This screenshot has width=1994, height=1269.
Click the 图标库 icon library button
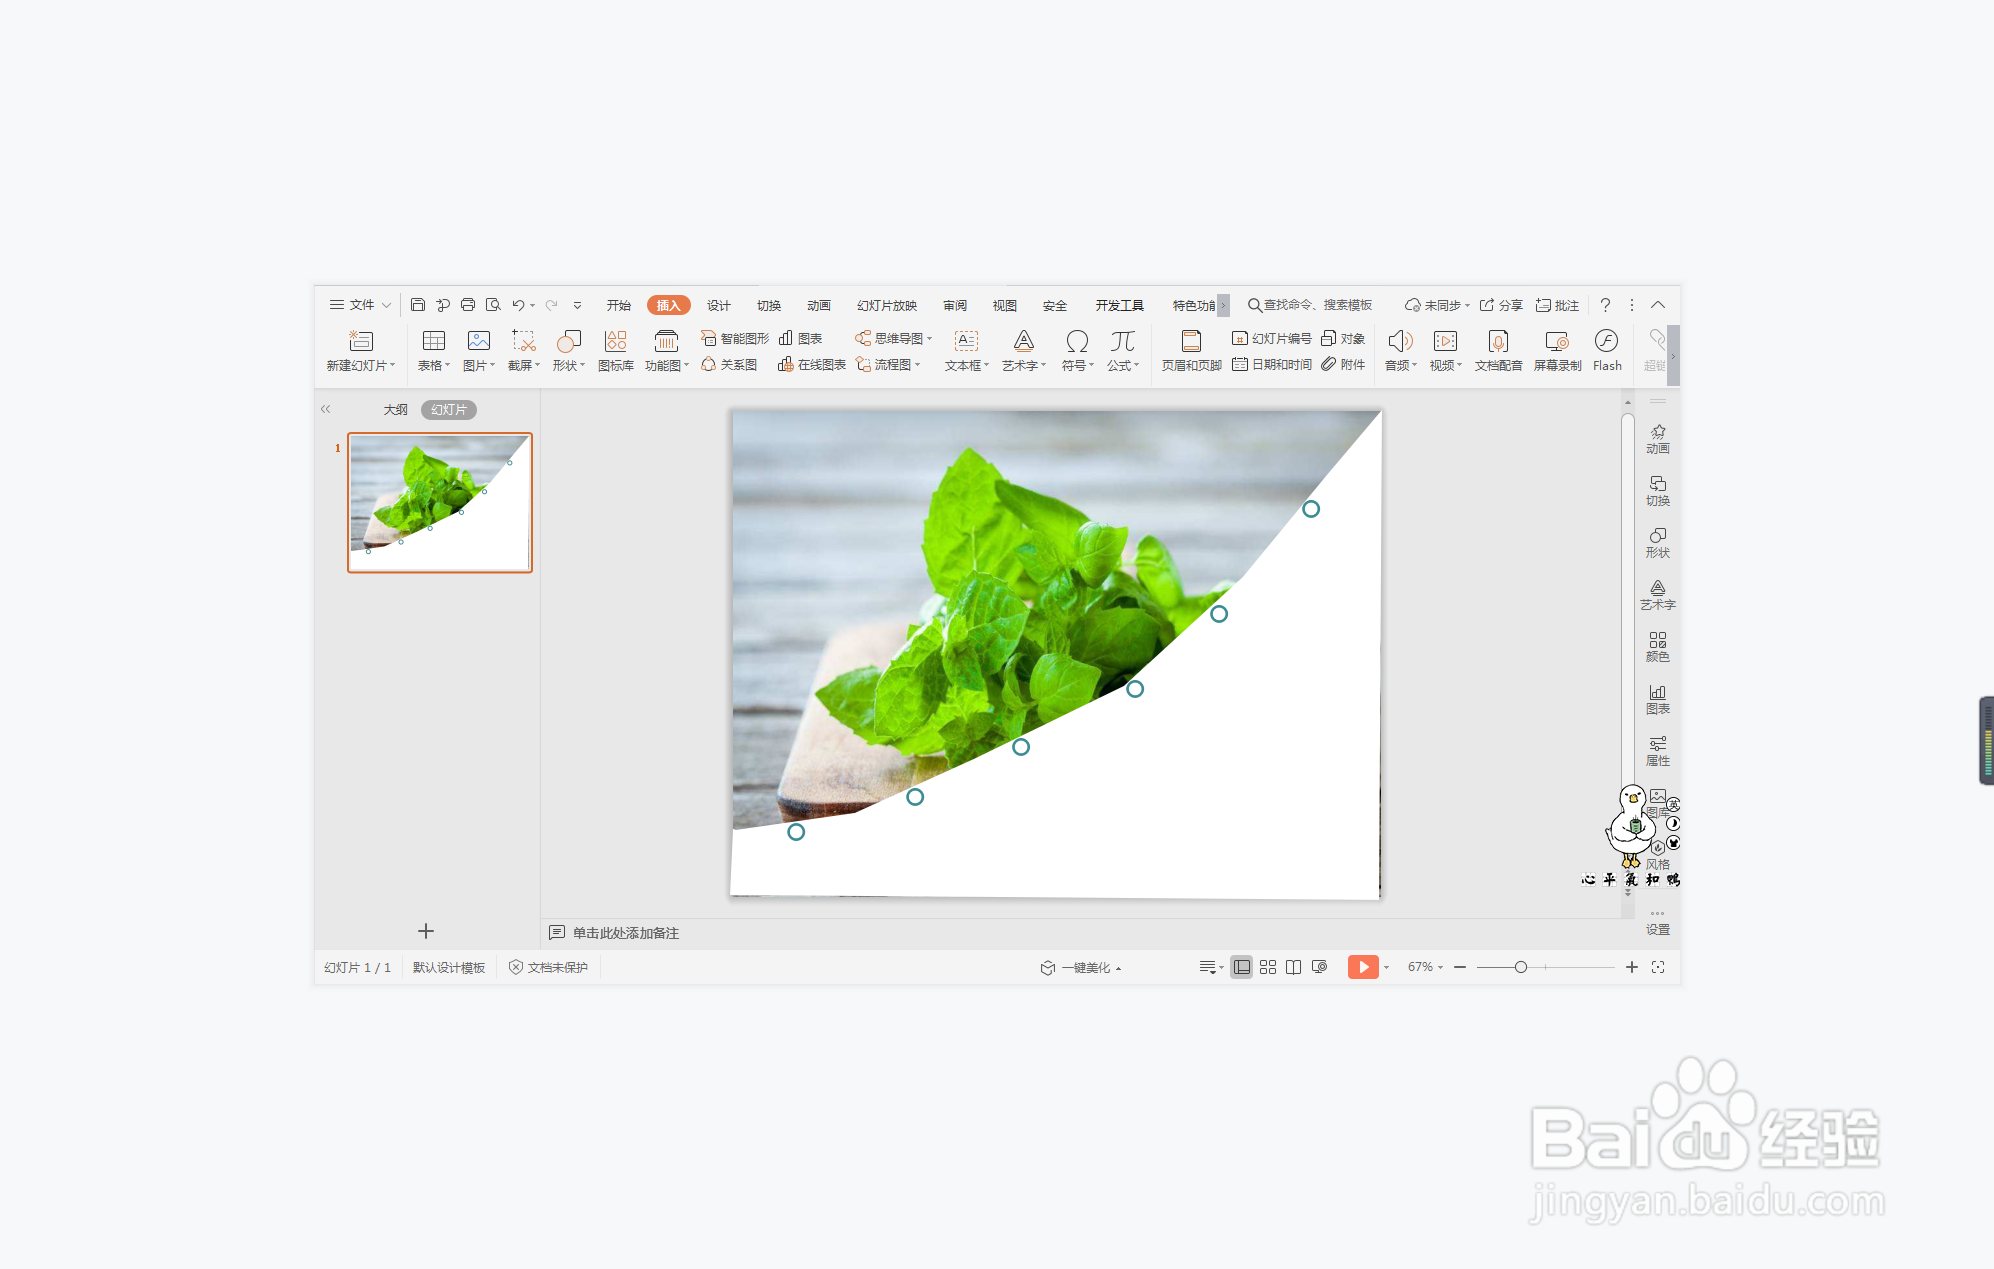coord(615,348)
